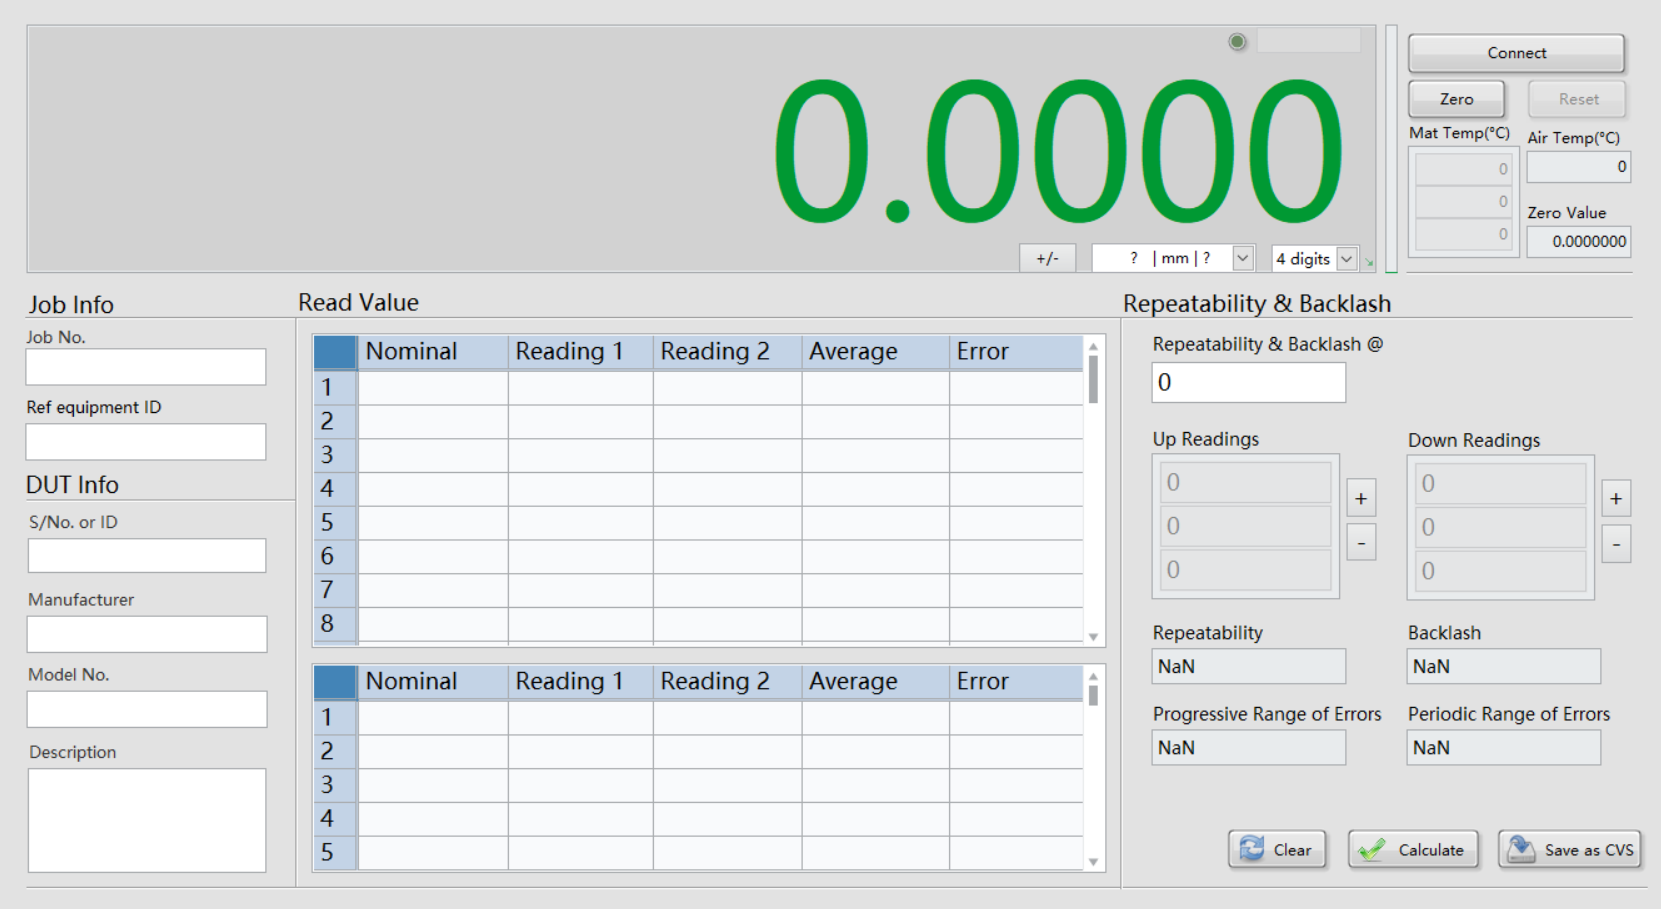This screenshot has height=909, width=1661.
Task: Select row 3 header in upper table
Action: pyautogui.click(x=335, y=455)
